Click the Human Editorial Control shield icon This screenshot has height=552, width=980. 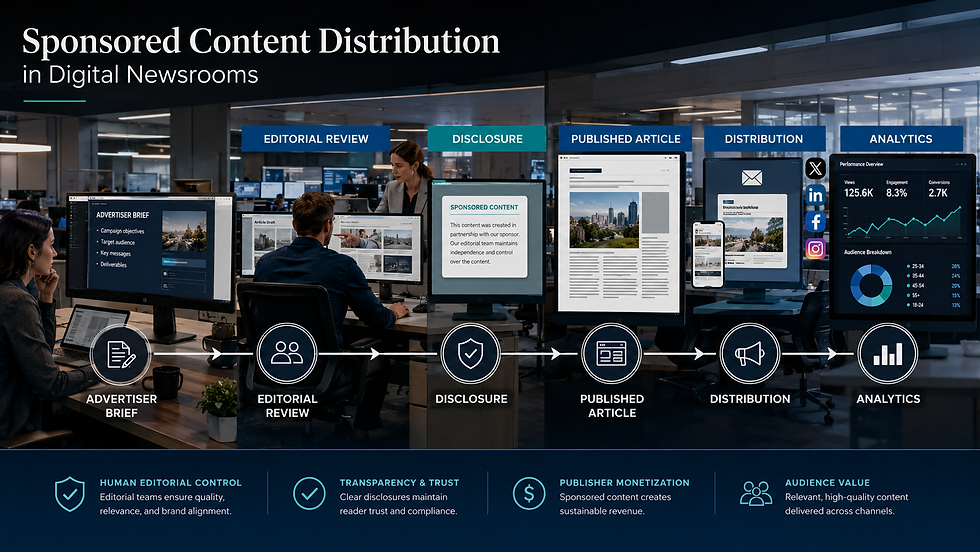pyautogui.click(x=70, y=494)
